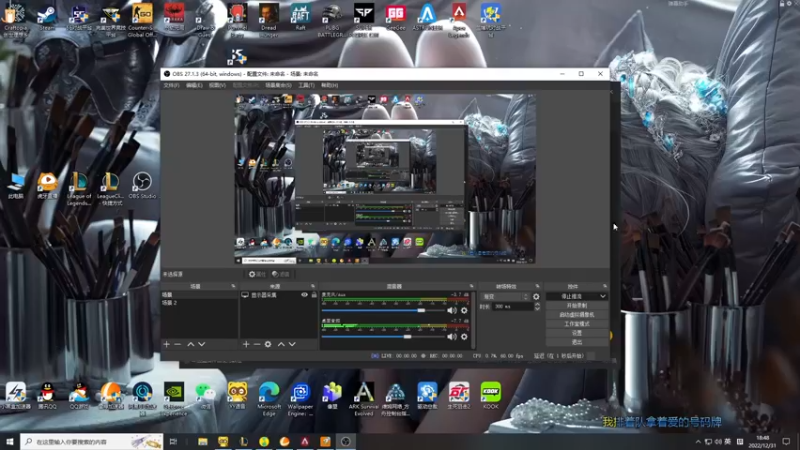Viewport: 800px width, 450px height.
Task: Open 编辑(E) menu in OBS
Action: tap(194, 85)
